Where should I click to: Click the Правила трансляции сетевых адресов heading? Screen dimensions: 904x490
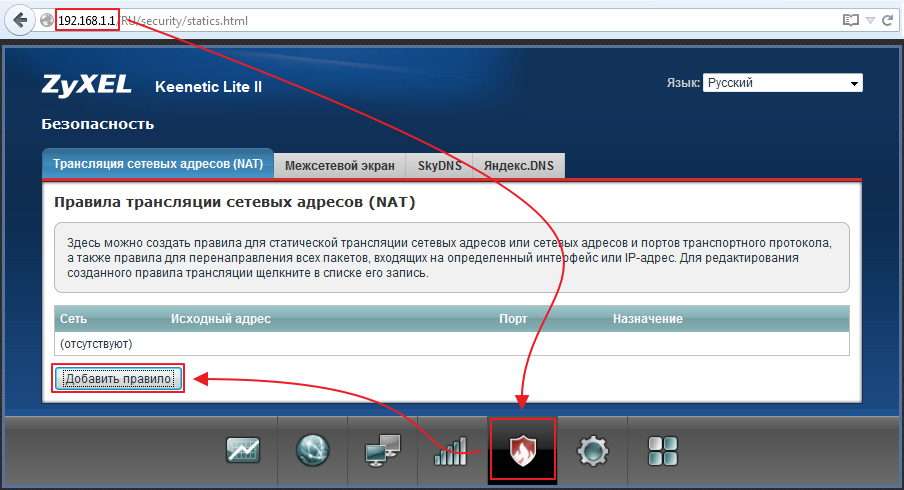point(234,202)
